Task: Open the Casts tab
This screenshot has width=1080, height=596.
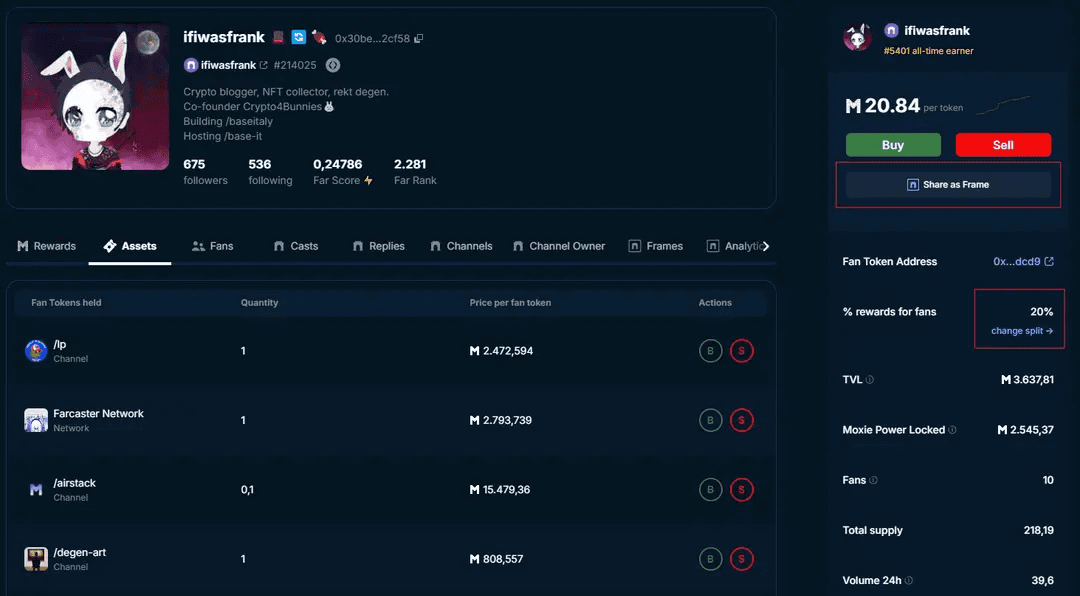Action: [x=296, y=246]
